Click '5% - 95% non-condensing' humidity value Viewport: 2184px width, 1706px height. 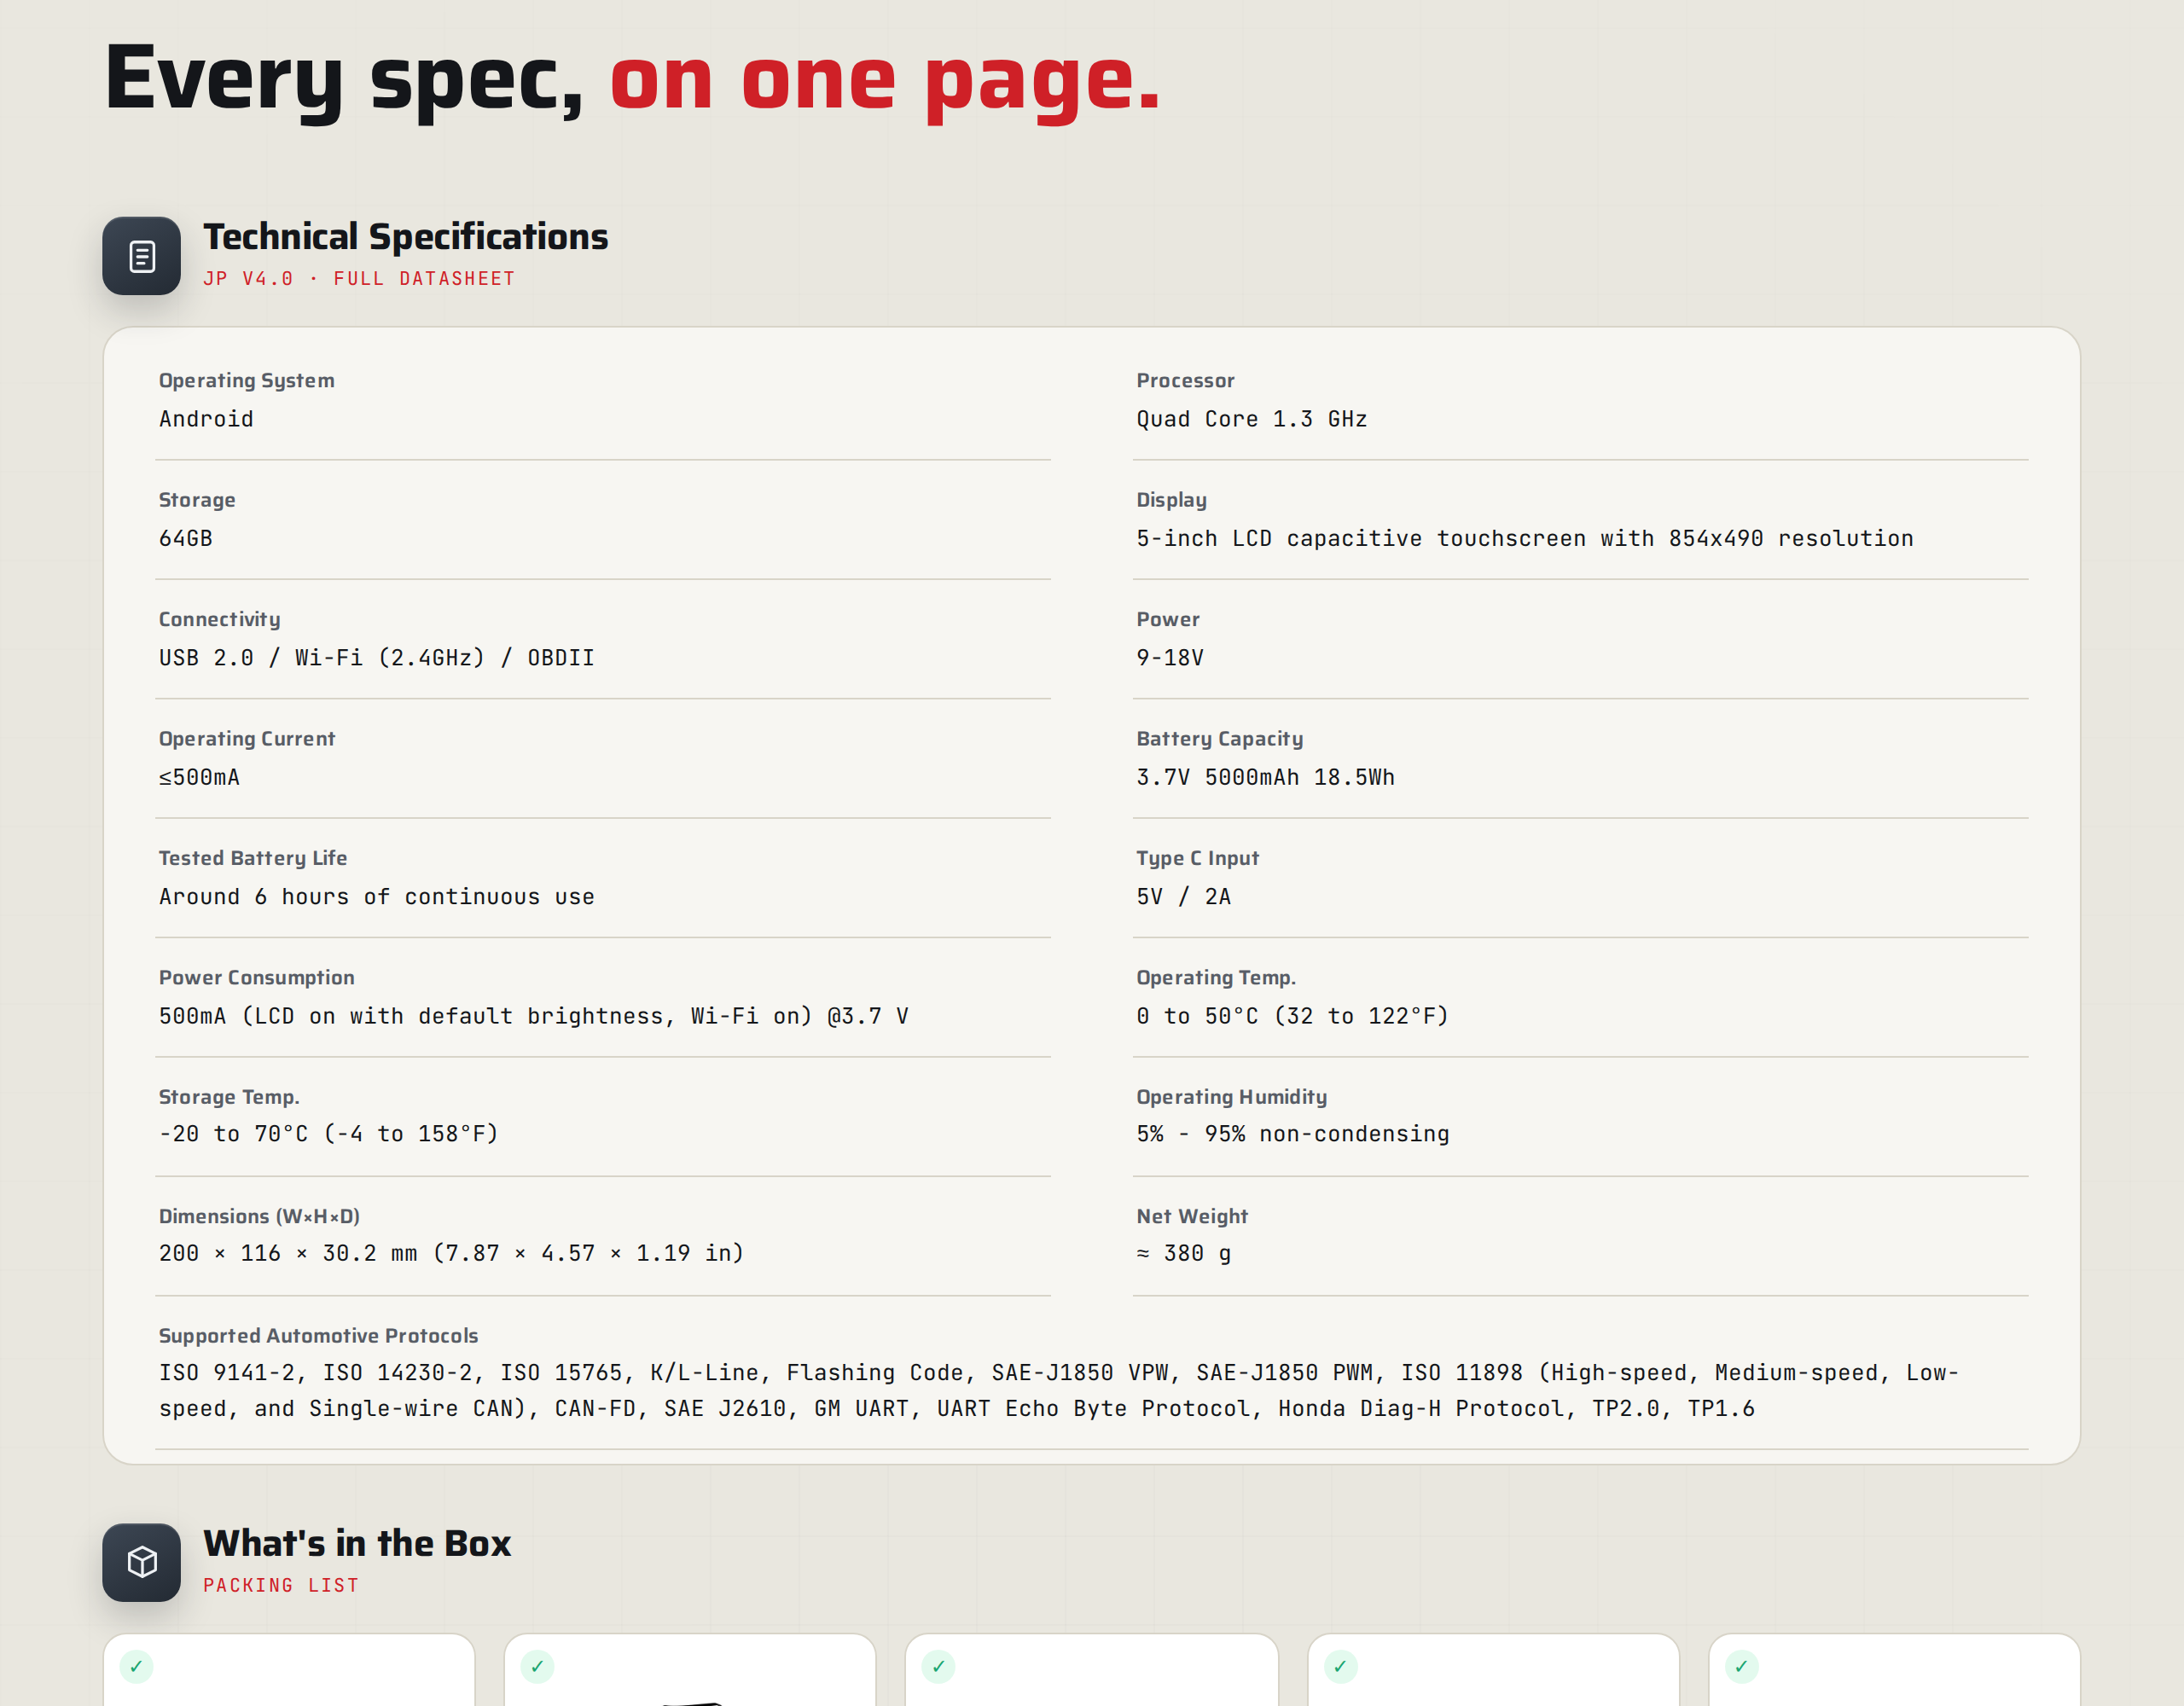pos(1292,1134)
